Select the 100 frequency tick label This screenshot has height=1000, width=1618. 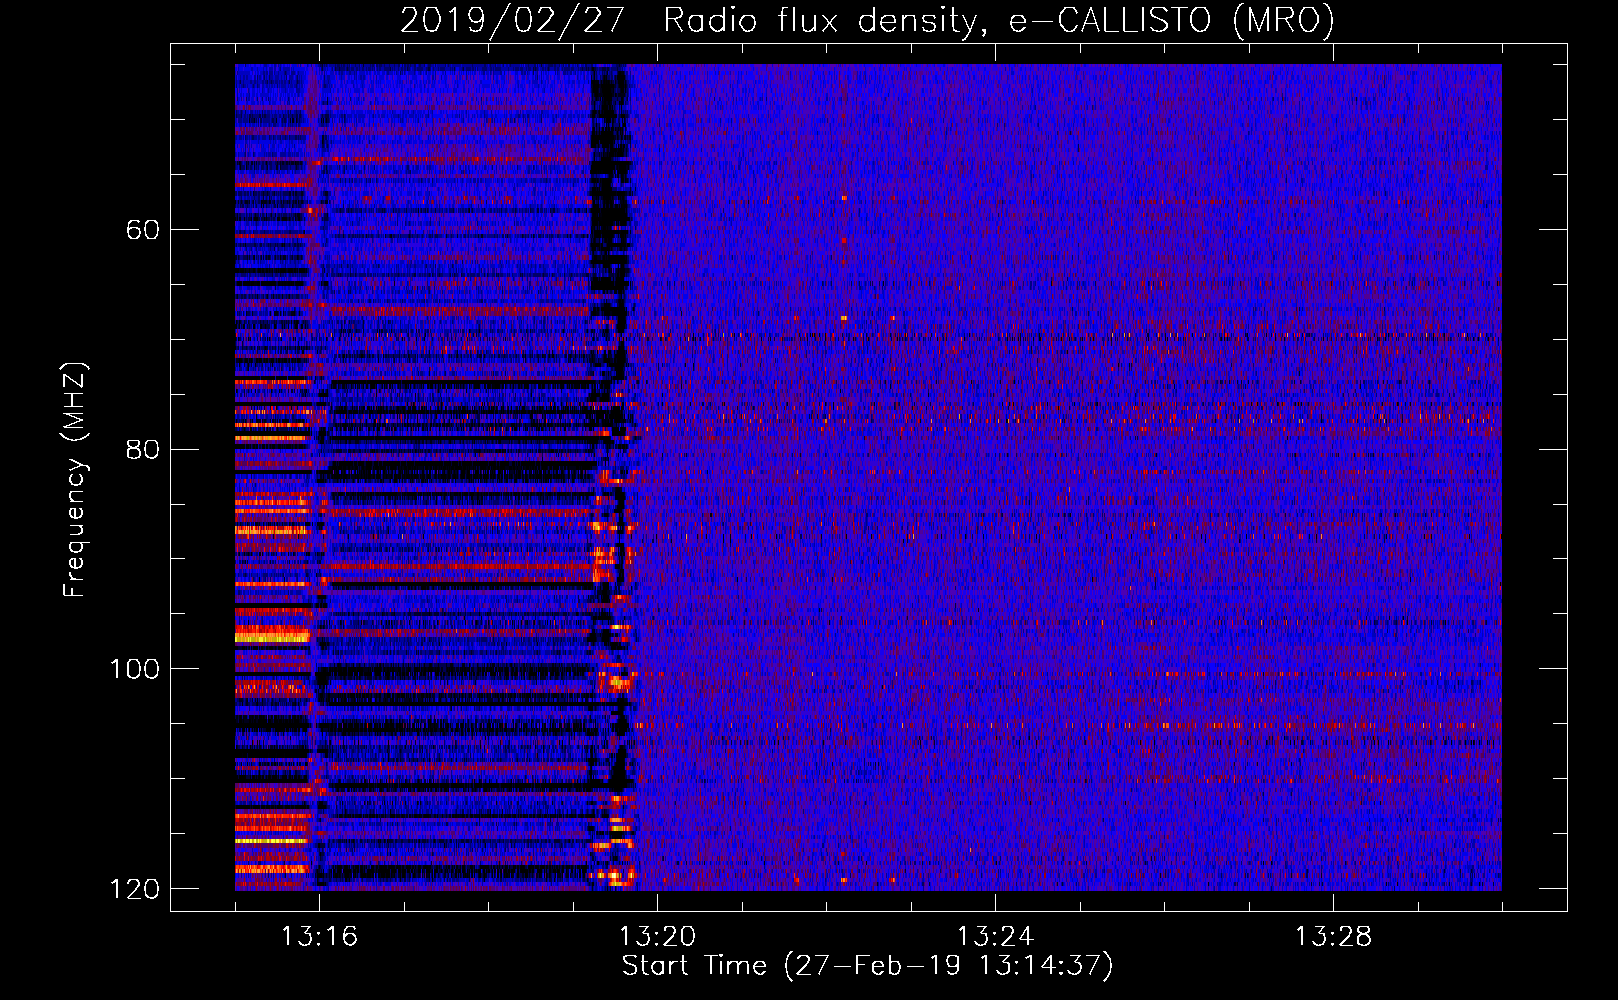134,669
